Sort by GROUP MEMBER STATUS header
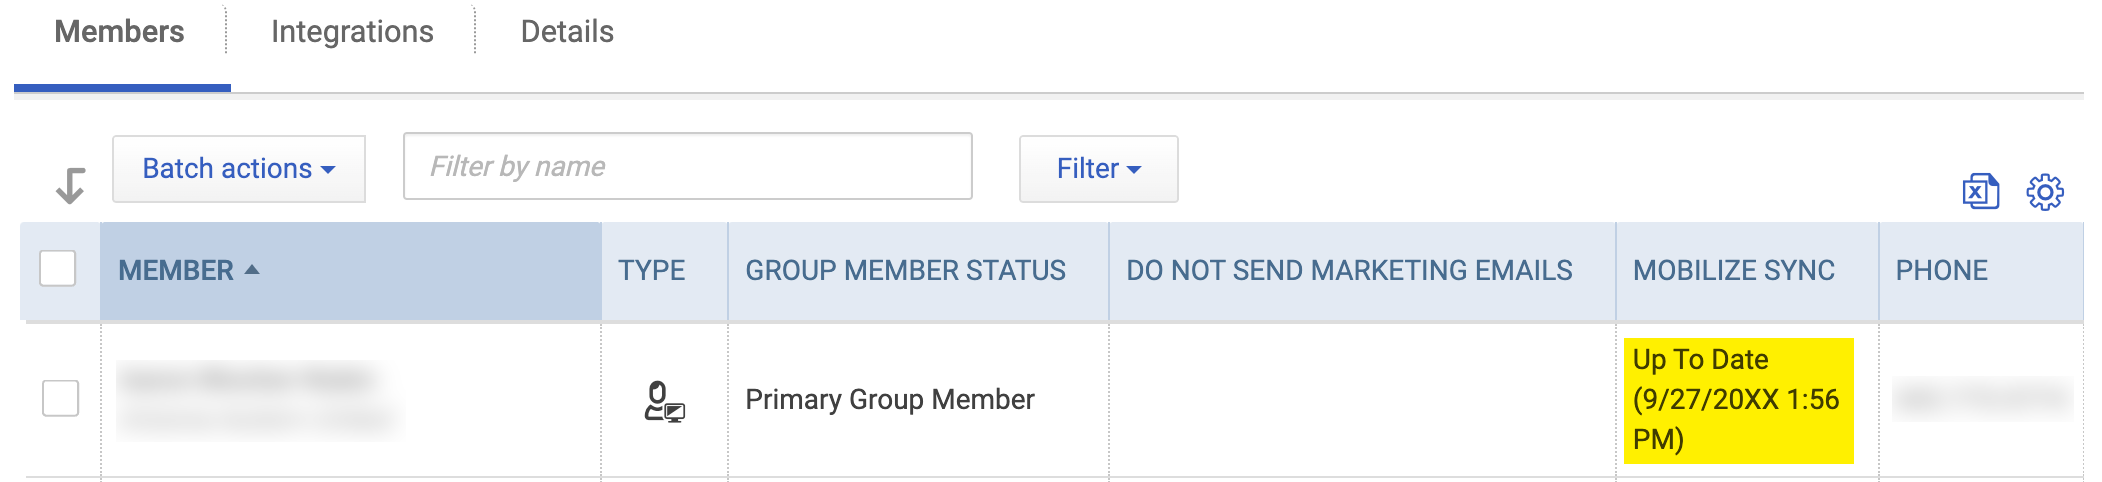 906,270
